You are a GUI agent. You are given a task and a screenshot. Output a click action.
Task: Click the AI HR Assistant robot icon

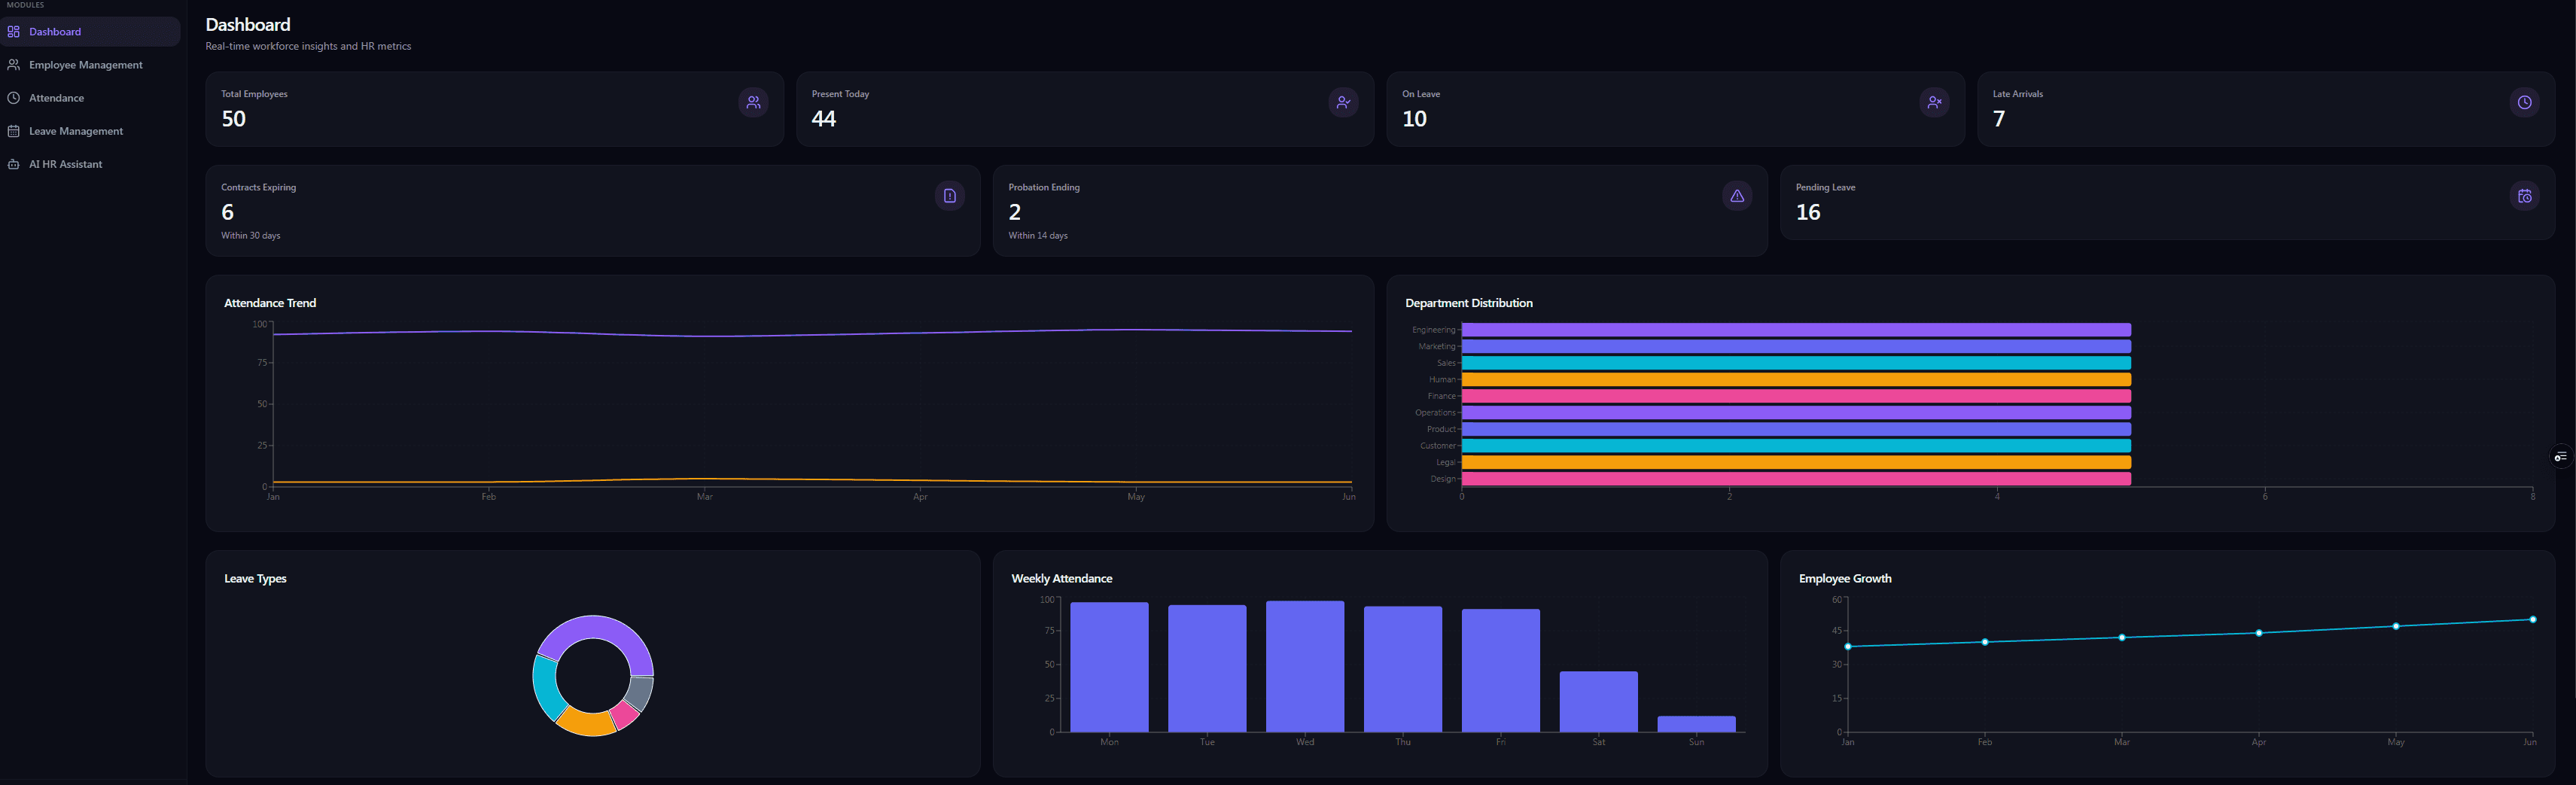coord(14,164)
